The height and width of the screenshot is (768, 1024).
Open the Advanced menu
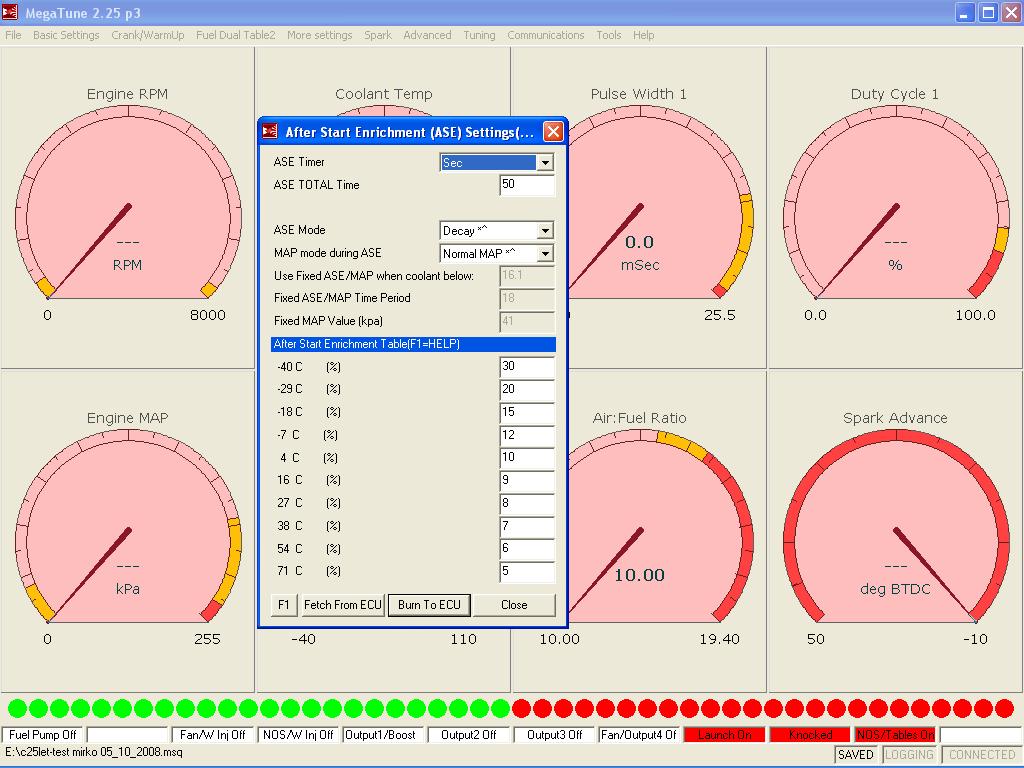coord(427,35)
